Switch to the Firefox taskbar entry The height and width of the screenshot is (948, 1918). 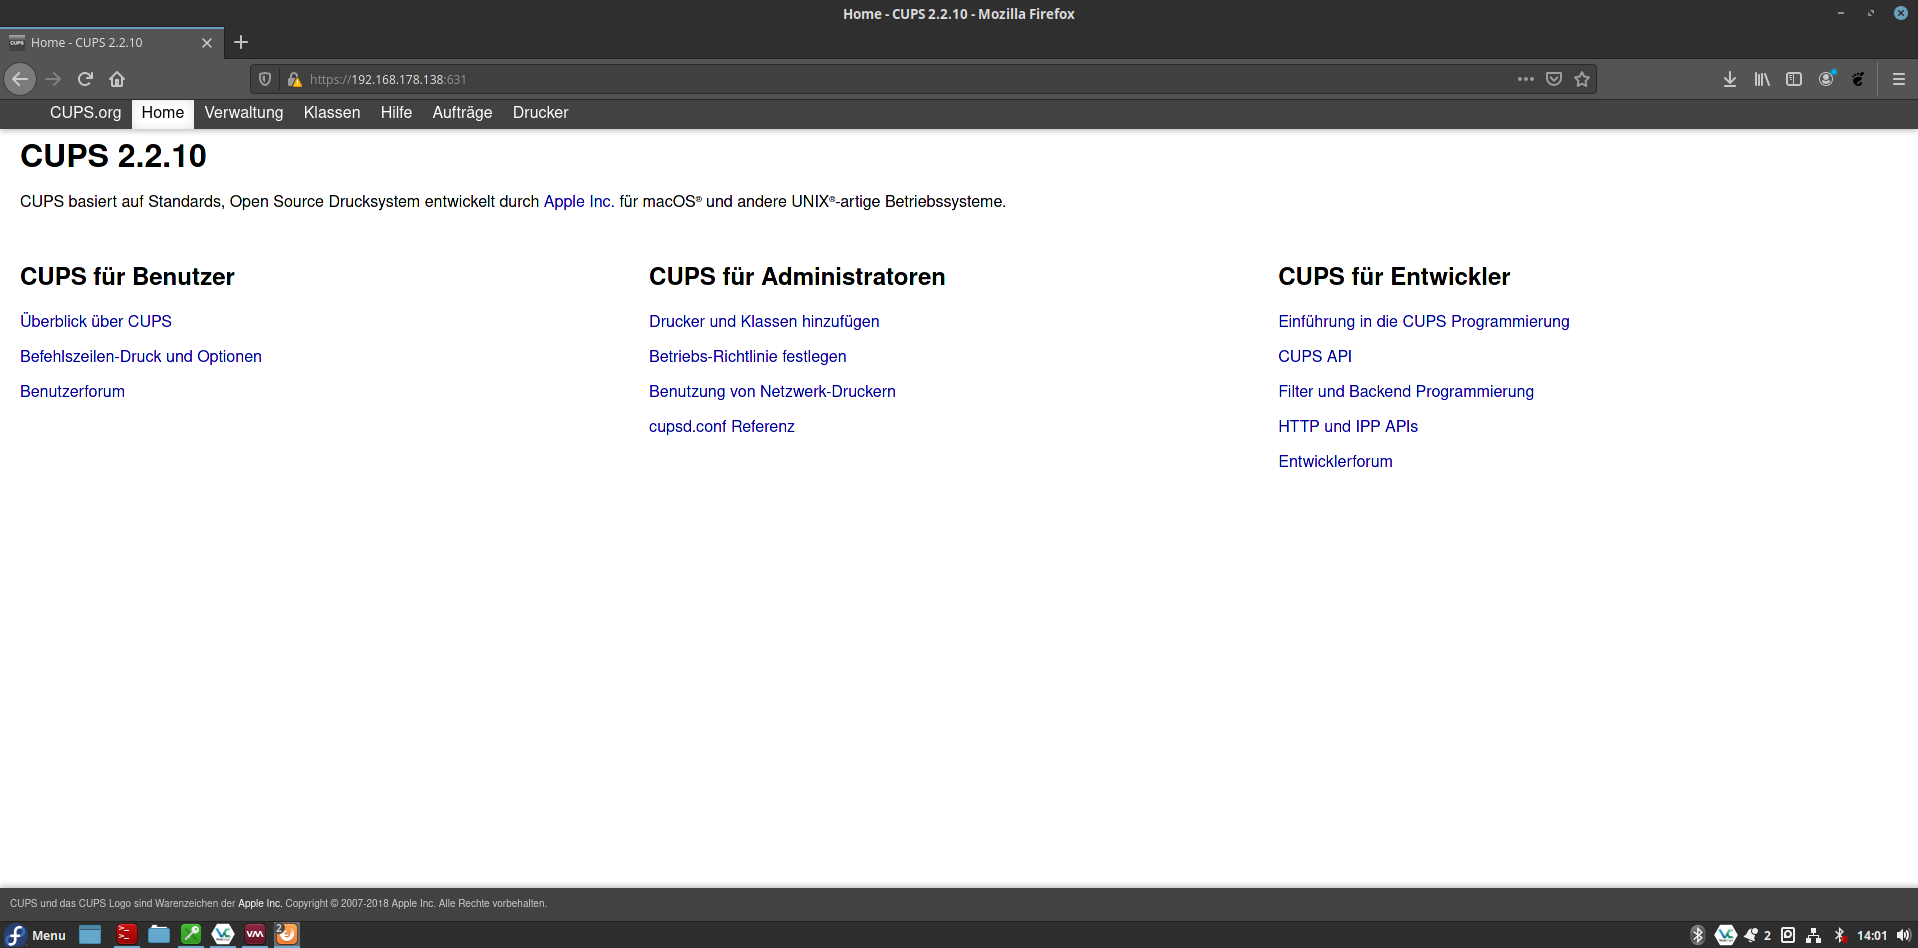click(x=287, y=934)
